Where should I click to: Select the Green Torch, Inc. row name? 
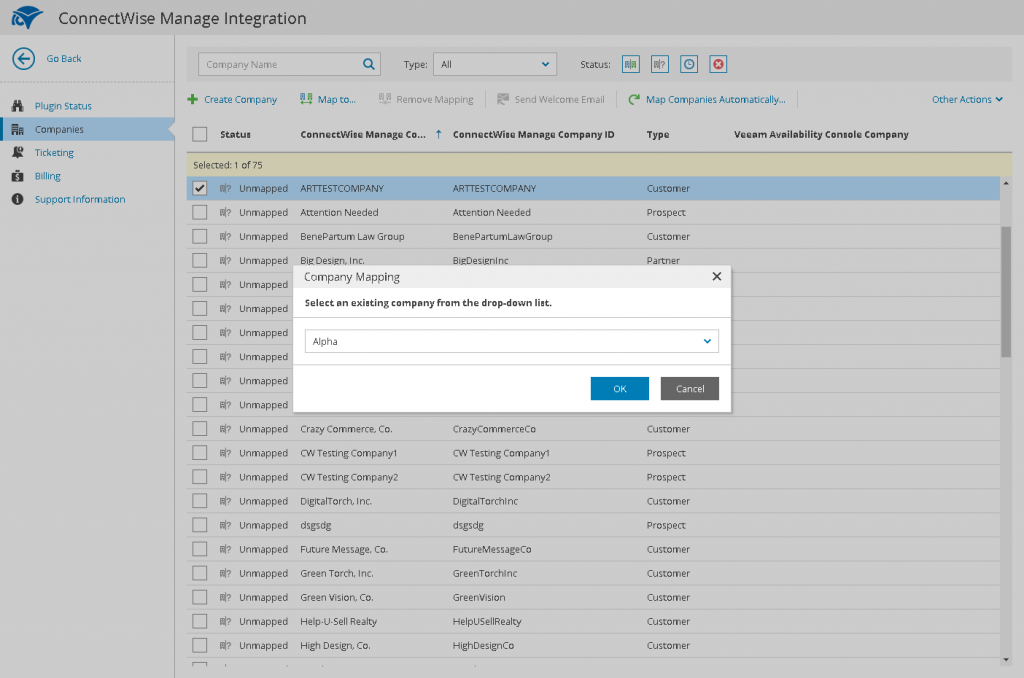click(x=336, y=573)
